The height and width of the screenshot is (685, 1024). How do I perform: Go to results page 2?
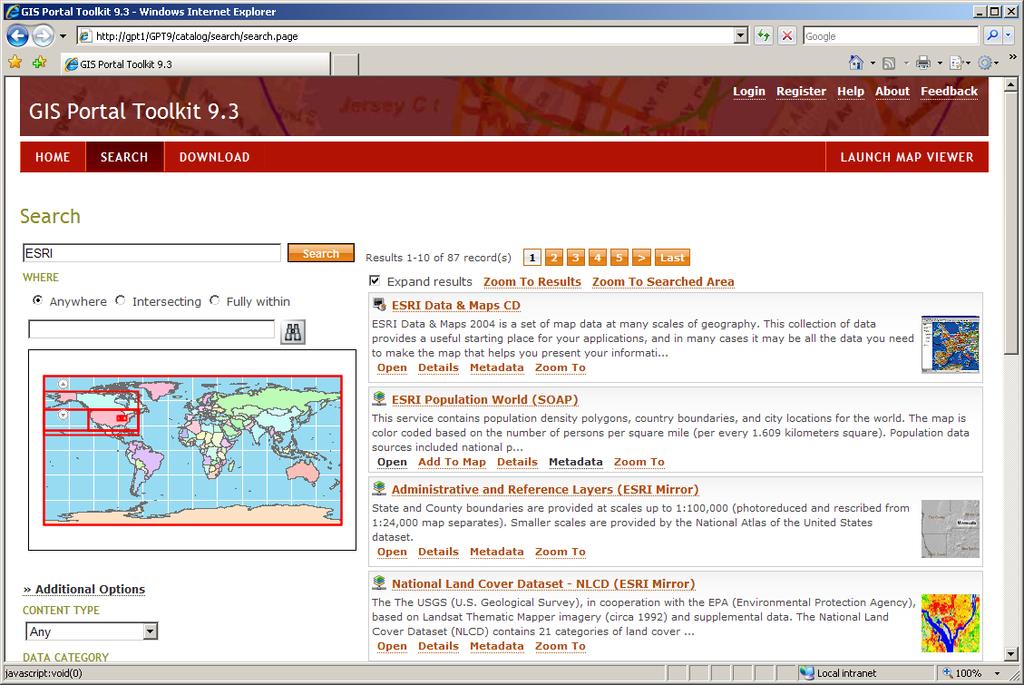click(x=554, y=257)
